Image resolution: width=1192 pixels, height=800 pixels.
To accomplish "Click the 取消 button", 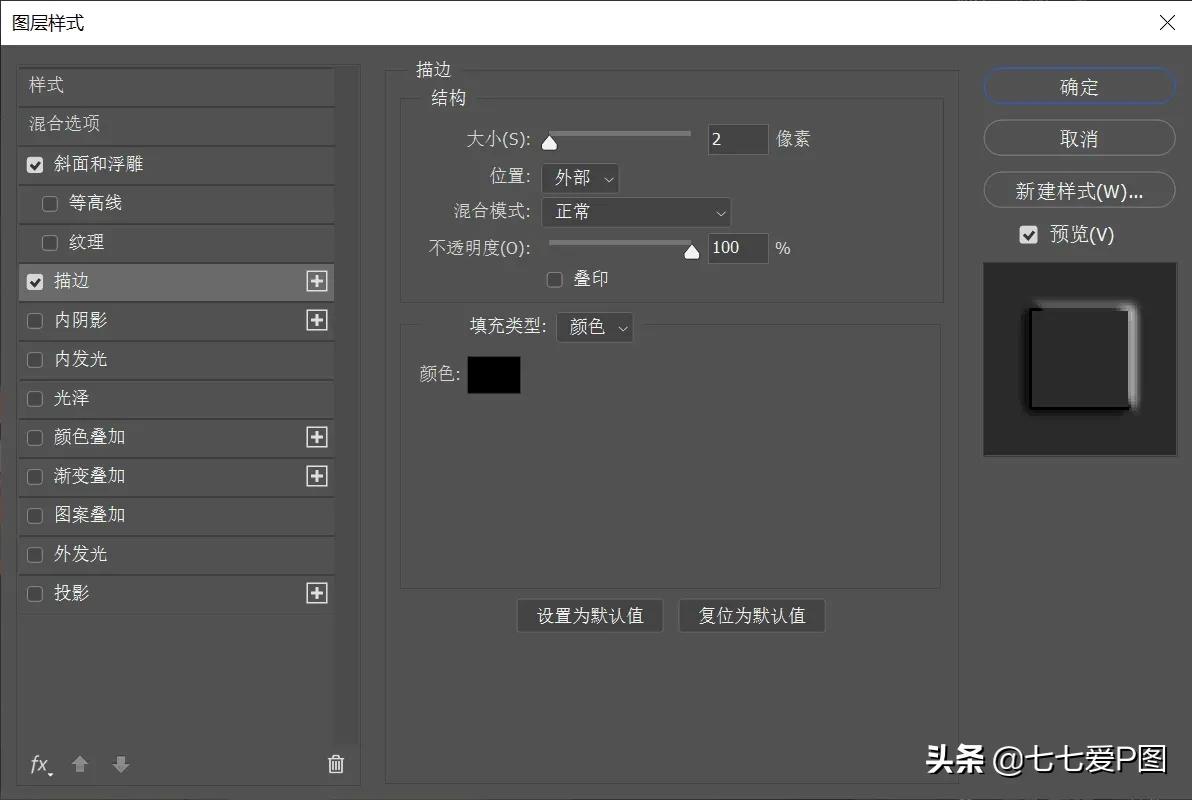I will coord(1079,138).
